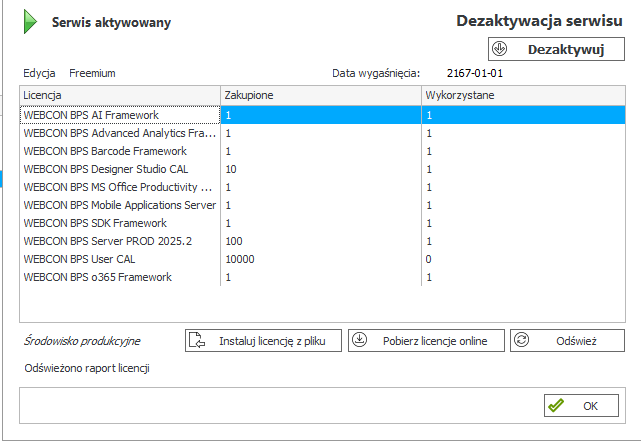Click the Freemium edition text
Image resolution: width=641 pixels, height=443 pixels.
(92, 73)
